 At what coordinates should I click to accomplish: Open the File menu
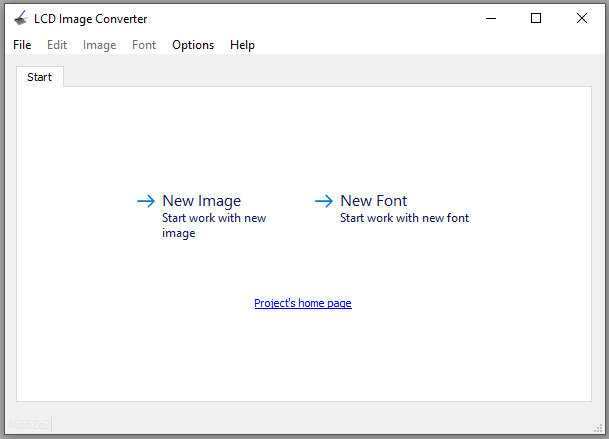[x=22, y=45]
